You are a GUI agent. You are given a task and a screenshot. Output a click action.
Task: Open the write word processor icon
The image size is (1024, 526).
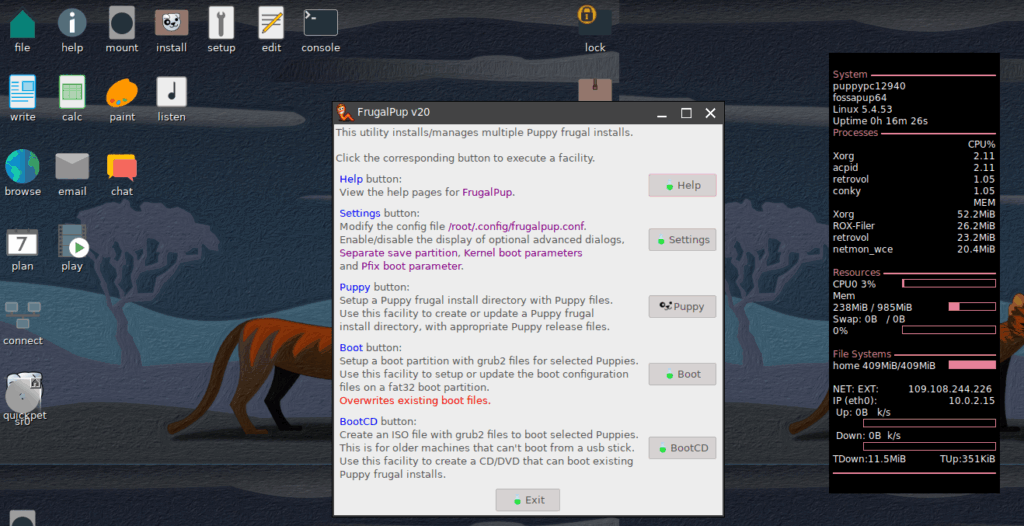pos(22,91)
